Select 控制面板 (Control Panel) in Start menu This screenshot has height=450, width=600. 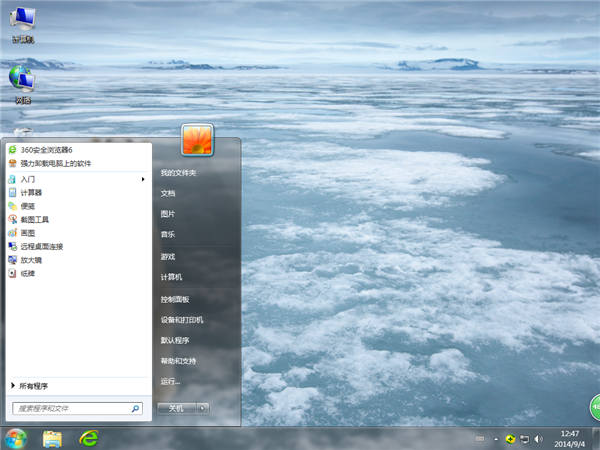[x=175, y=298]
